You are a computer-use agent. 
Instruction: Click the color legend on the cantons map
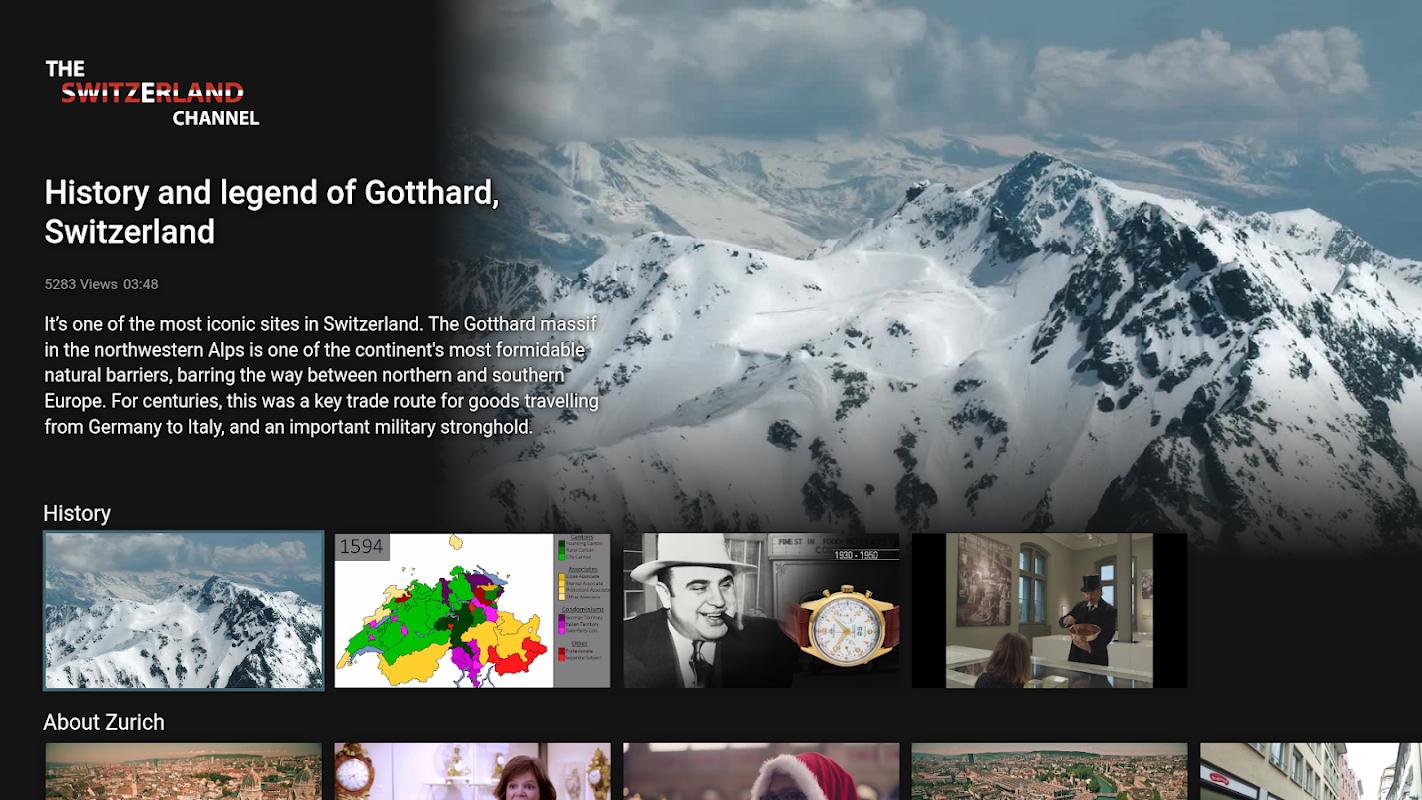pos(582,597)
